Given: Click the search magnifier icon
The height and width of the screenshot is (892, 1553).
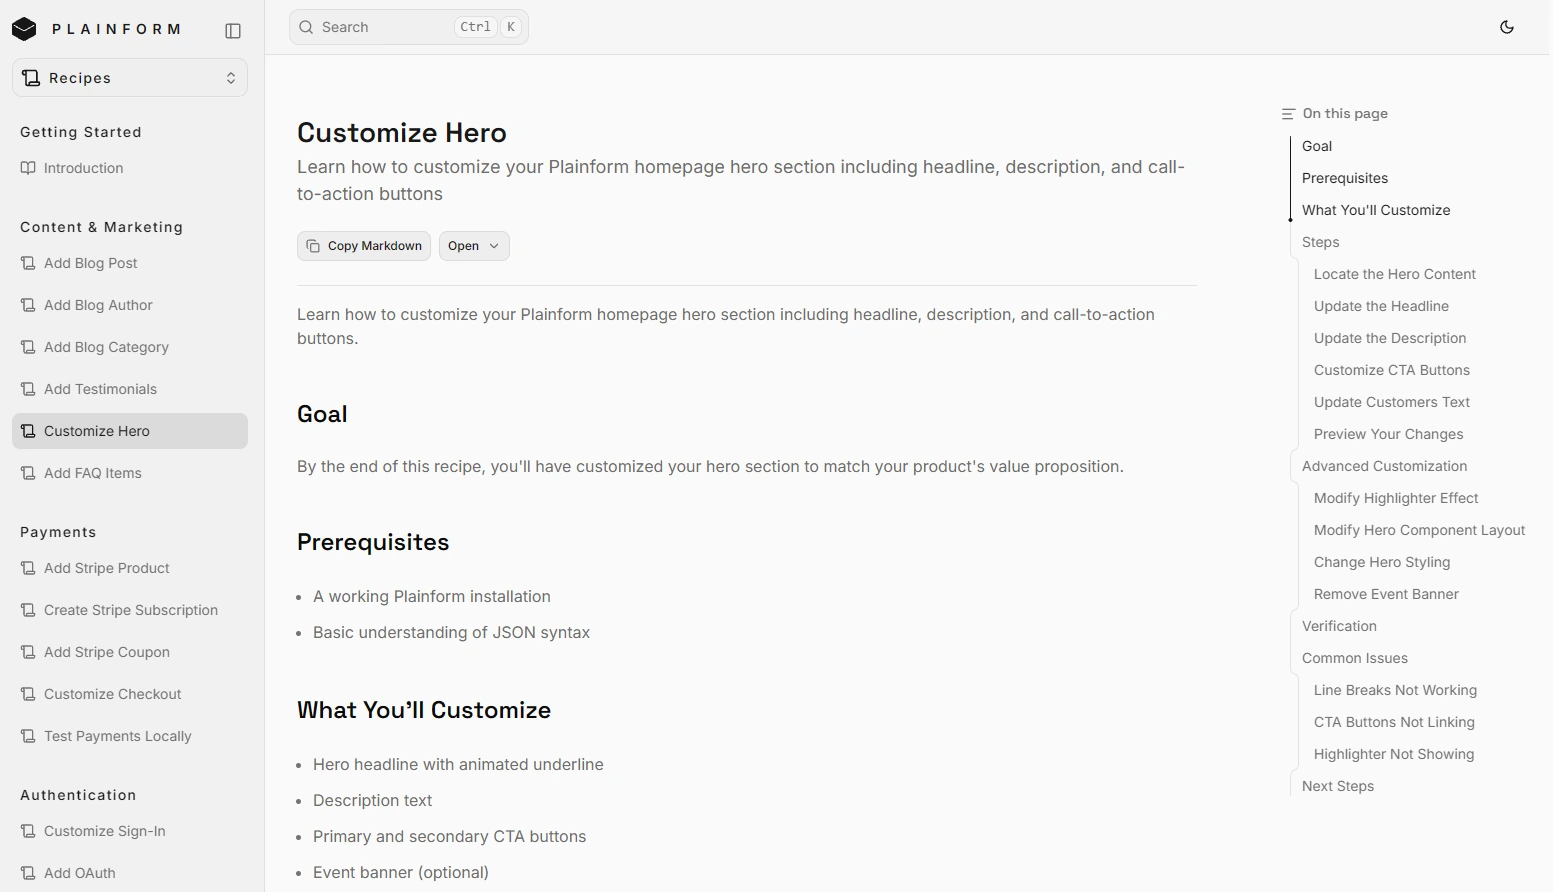Looking at the screenshot, I should (x=306, y=27).
